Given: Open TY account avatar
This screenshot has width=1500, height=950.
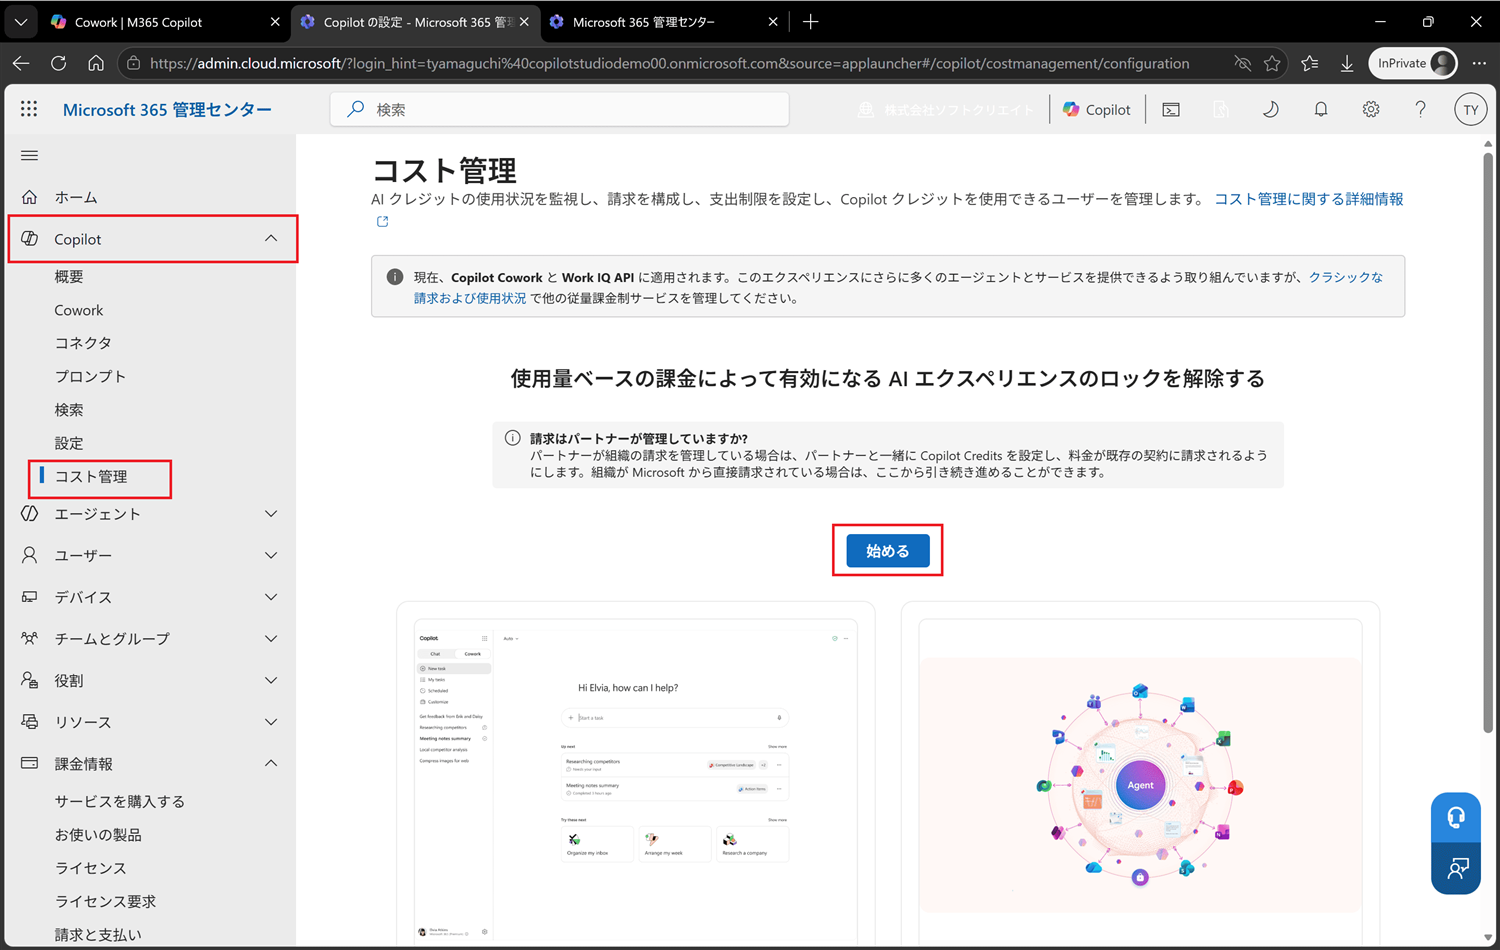Looking at the screenshot, I should point(1470,109).
